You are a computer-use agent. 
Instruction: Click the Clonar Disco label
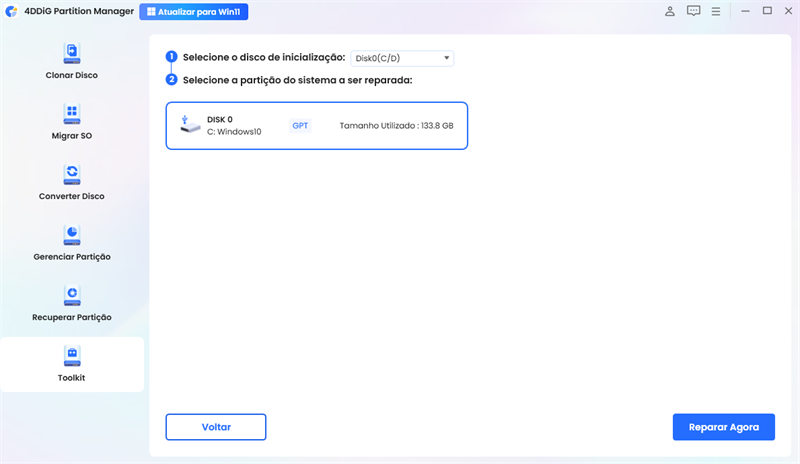tap(71, 75)
